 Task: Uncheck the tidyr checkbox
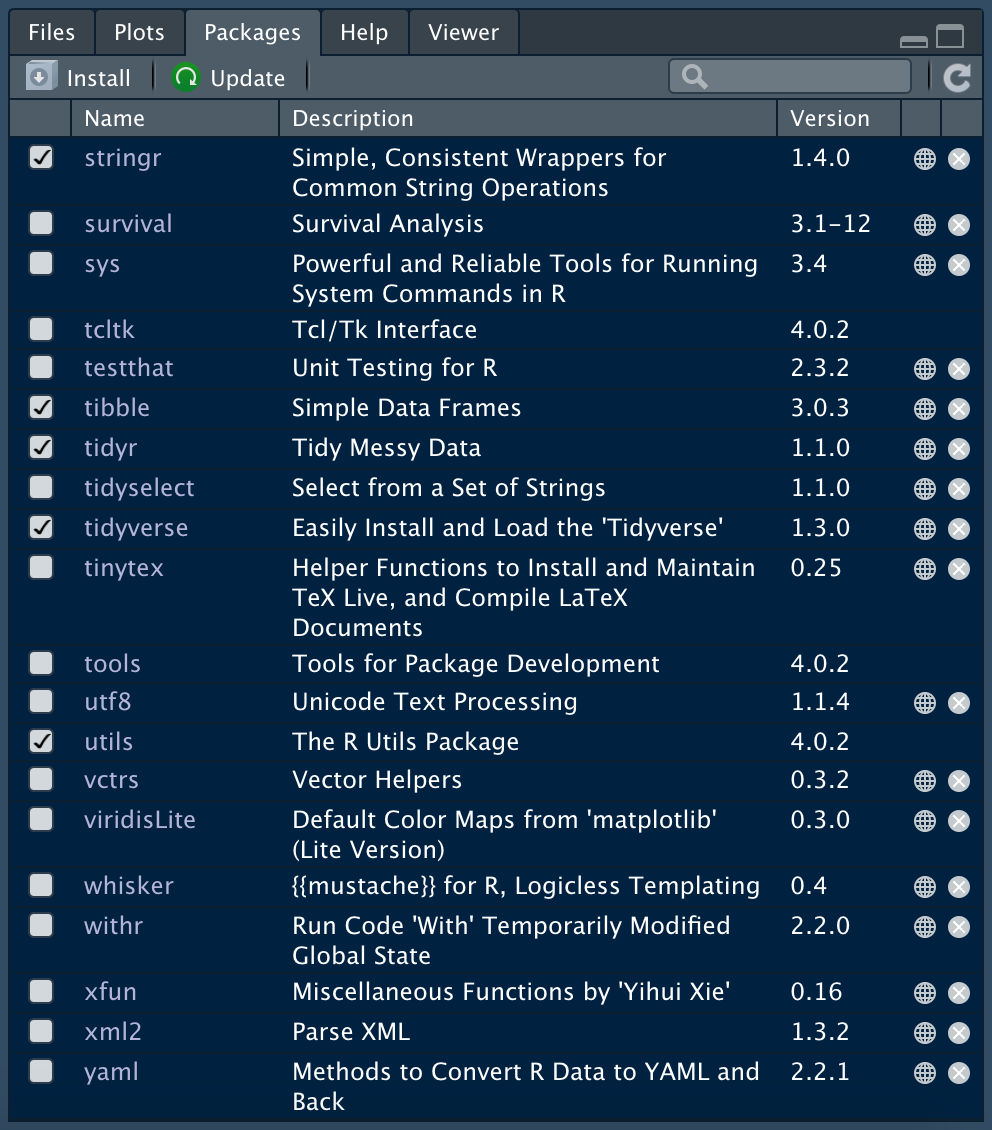[x=41, y=448]
